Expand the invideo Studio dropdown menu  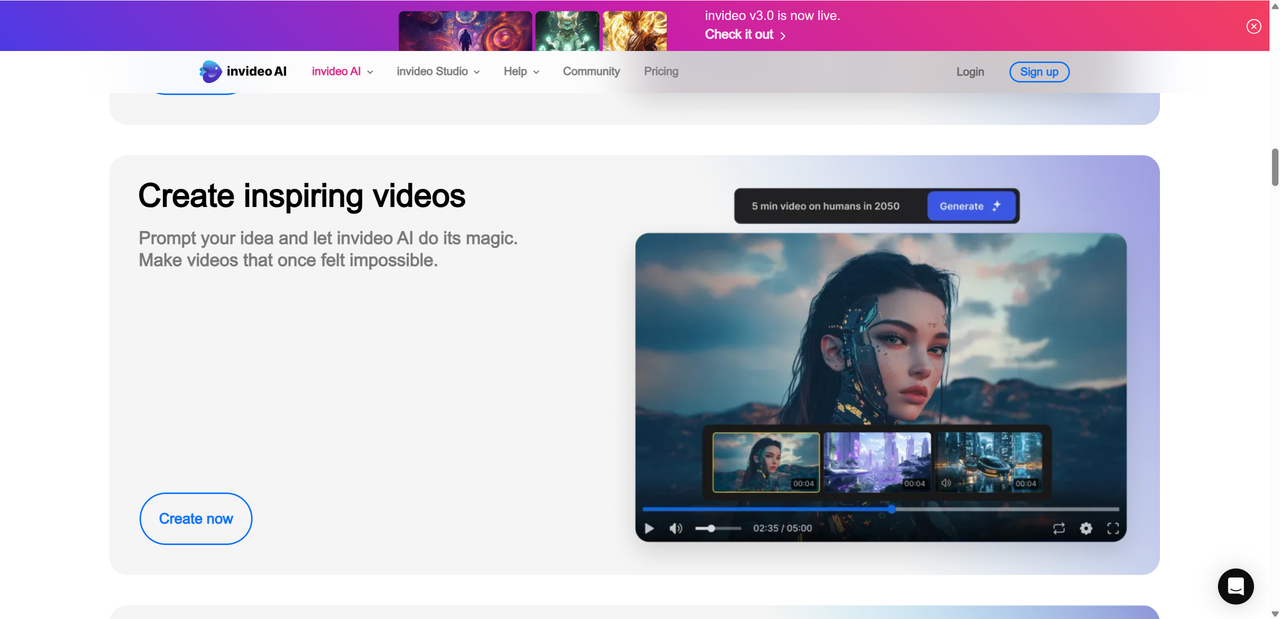pyautogui.click(x=438, y=72)
